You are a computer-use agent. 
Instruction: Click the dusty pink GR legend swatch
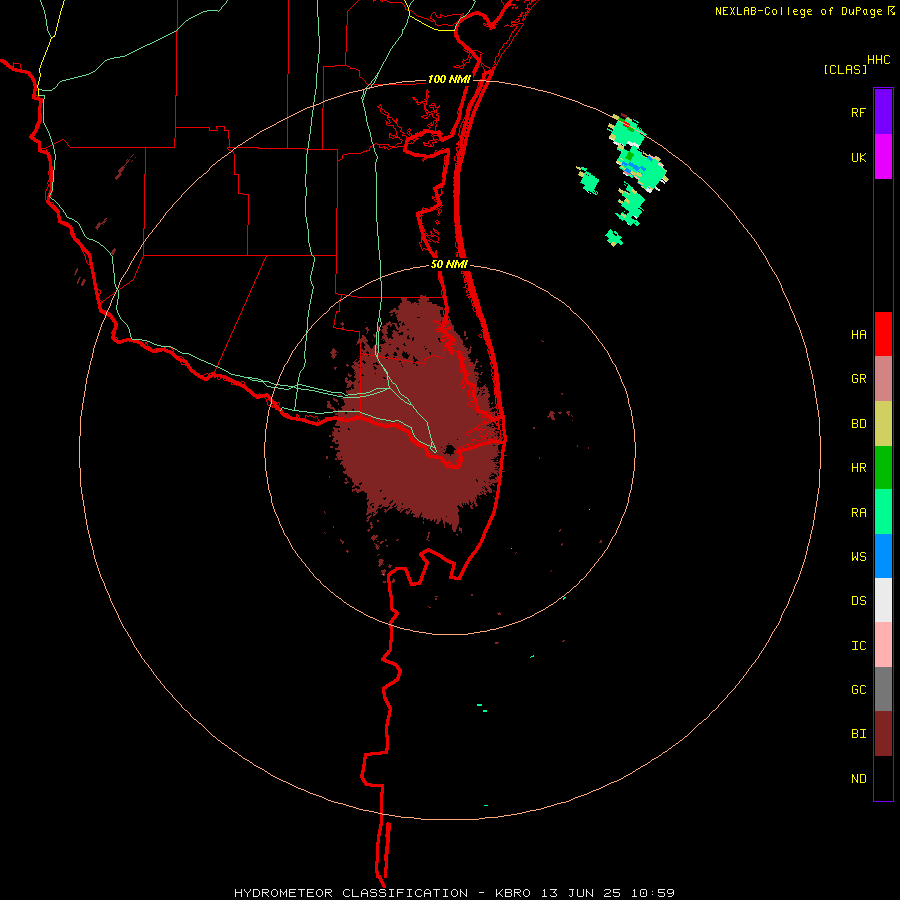click(x=883, y=379)
